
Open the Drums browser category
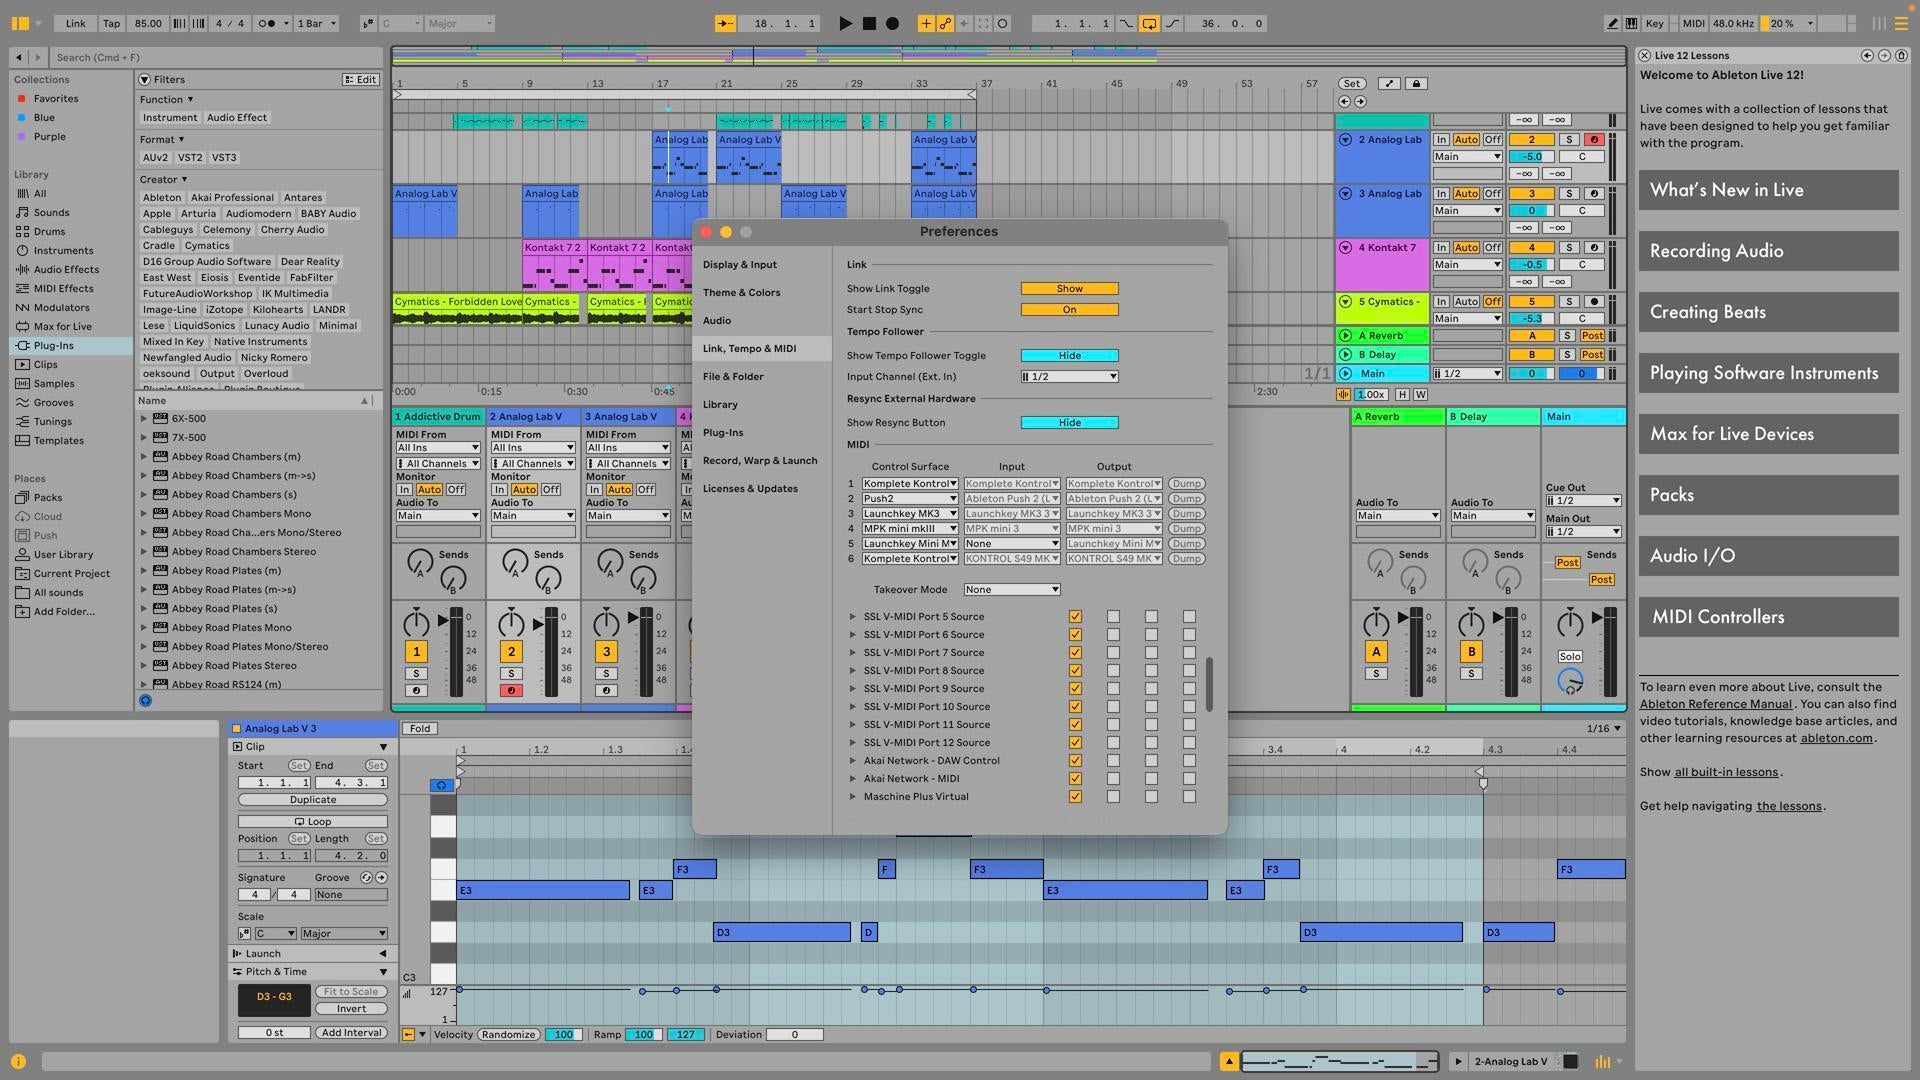pyautogui.click(x=46, y=231)
